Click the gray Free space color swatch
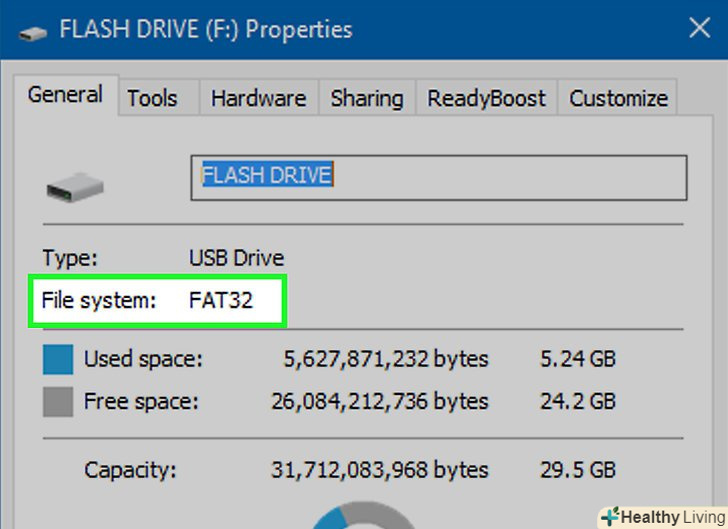 [x=58, y=402]
